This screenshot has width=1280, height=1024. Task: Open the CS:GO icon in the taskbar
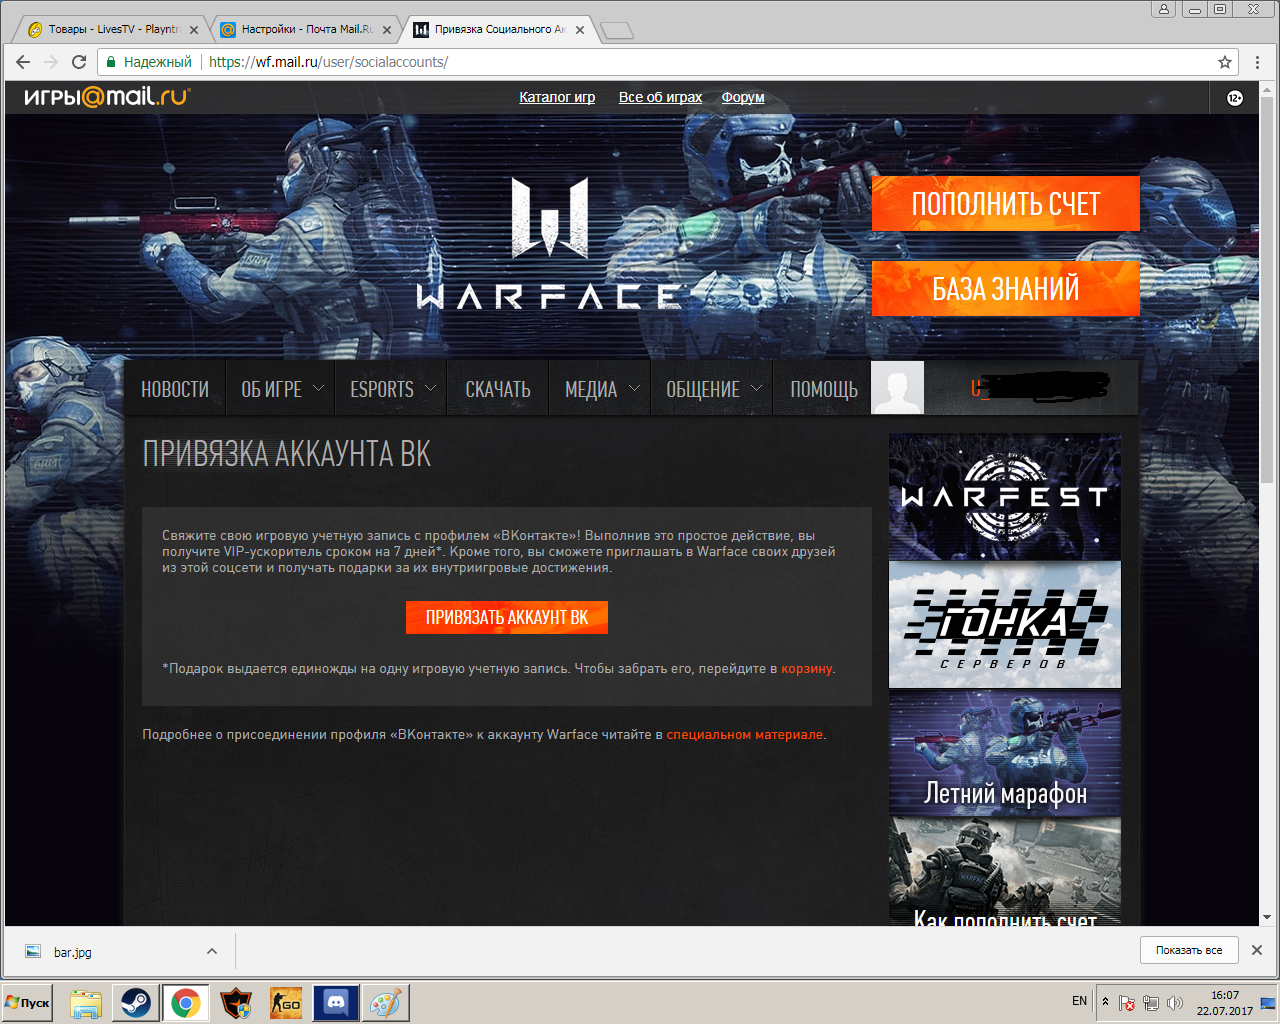tap(286, 1003)
